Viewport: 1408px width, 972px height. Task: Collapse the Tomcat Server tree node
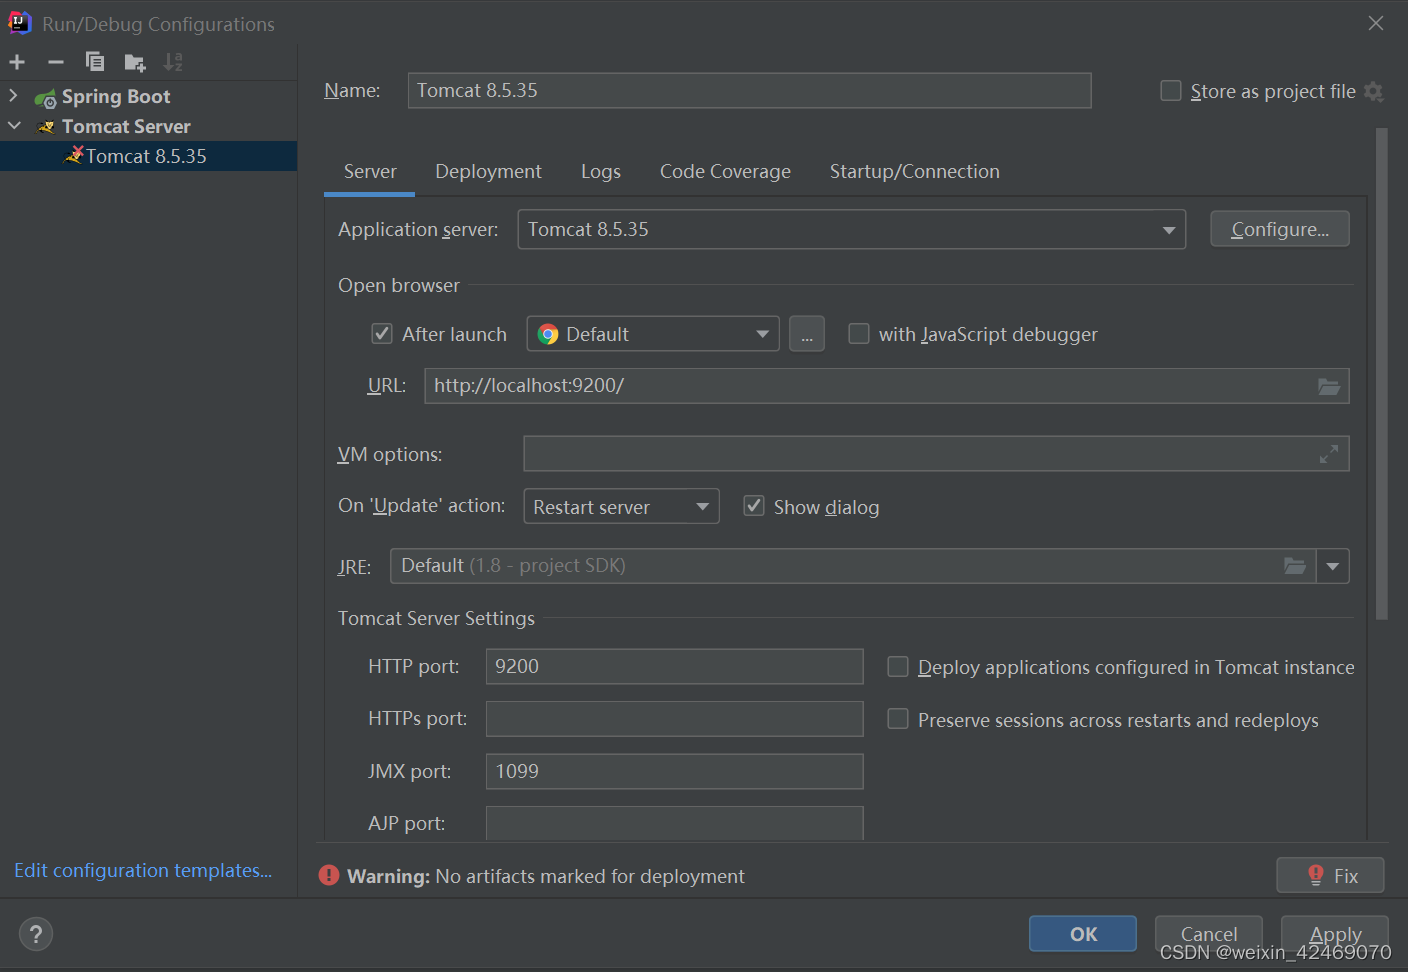(x=14, y=126)
